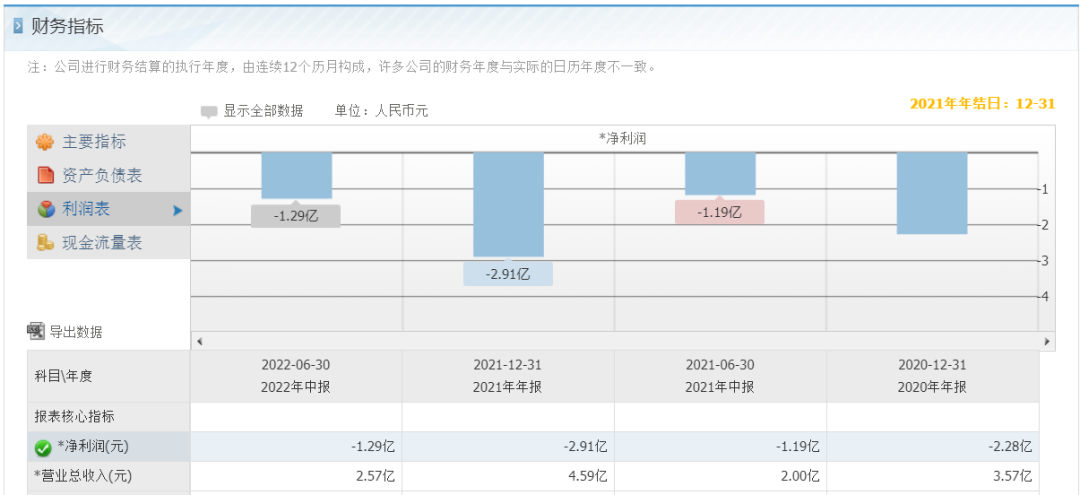Click the 显示全部数据 label
Image resolution: width=1080 pixels, height=495 pixels.
click(263, 111)
